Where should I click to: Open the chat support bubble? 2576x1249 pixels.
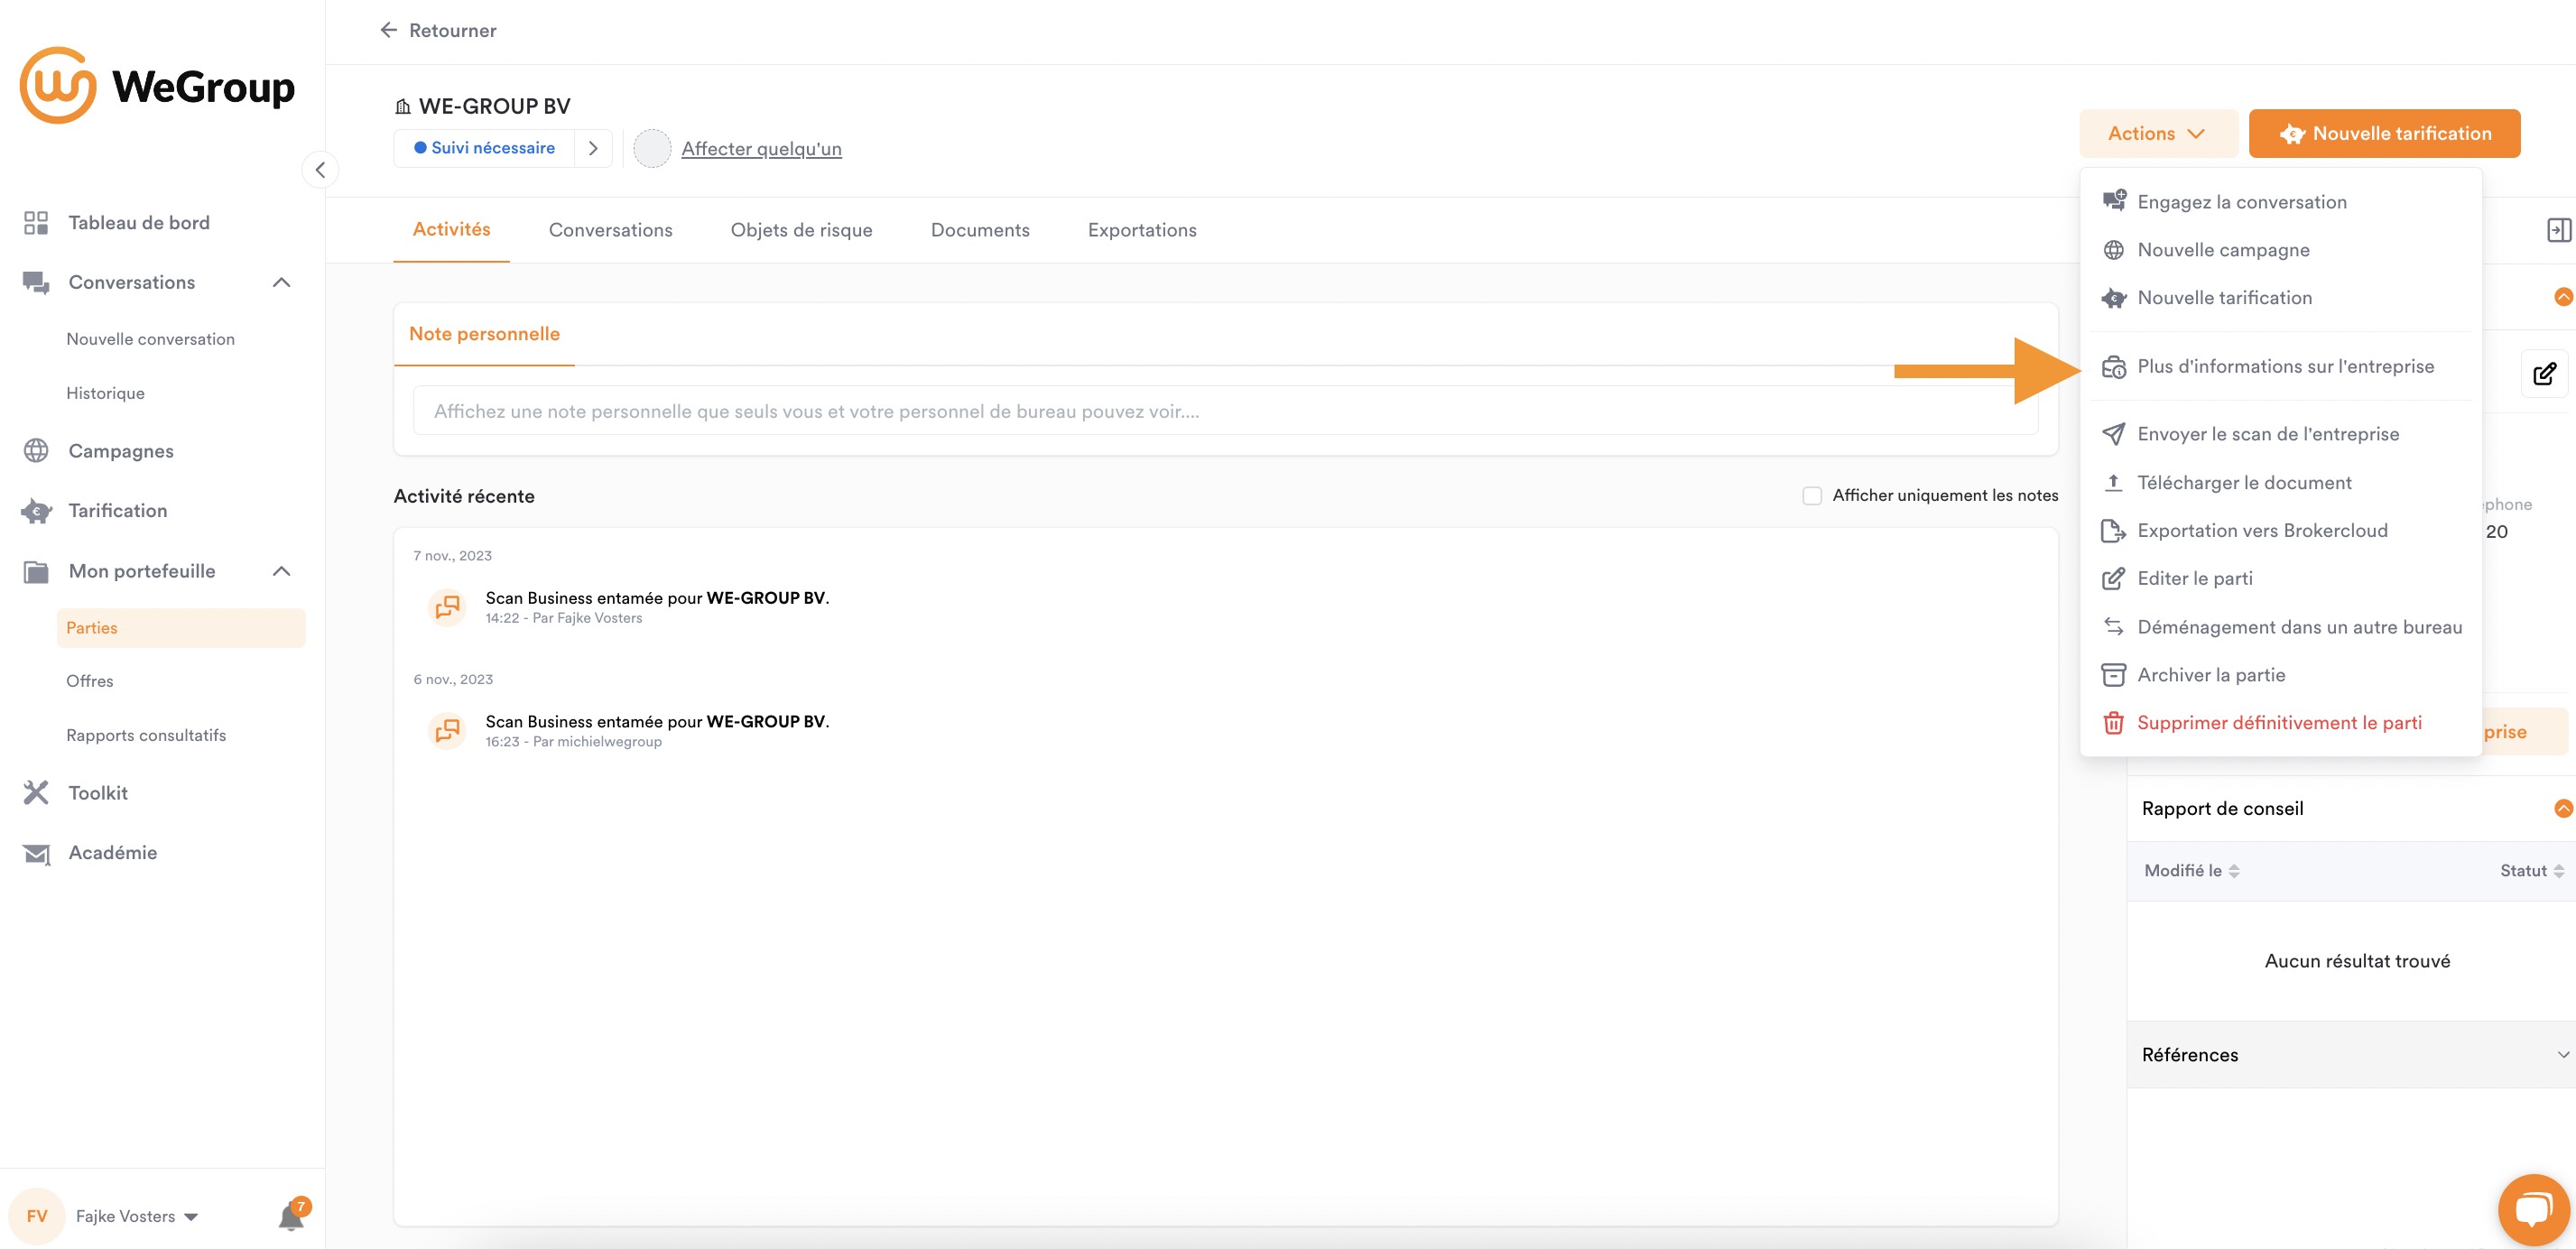click(x=2533, y=1210)
